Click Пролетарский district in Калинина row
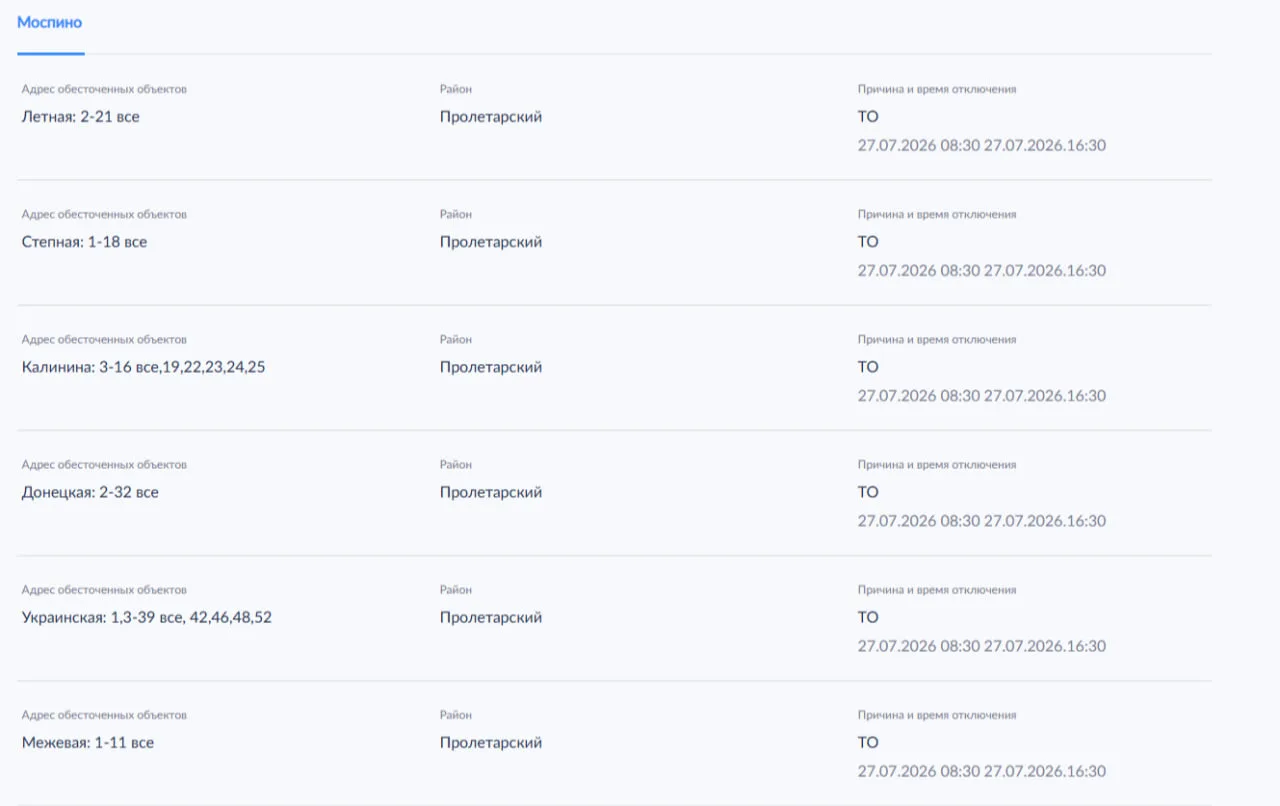1280x806 pixels. click(491, 367)
